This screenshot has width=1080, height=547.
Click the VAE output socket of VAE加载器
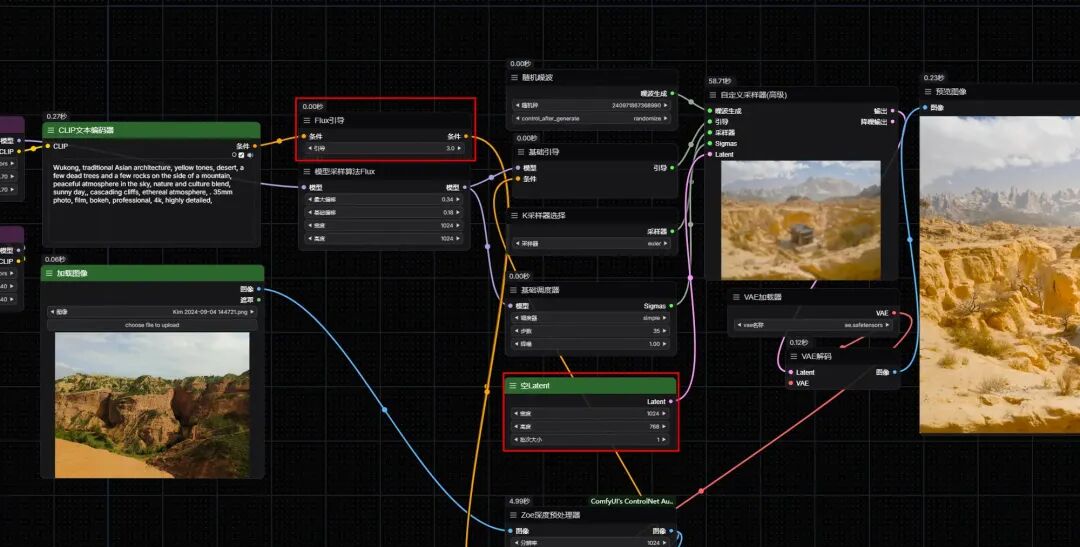point(894,313)
